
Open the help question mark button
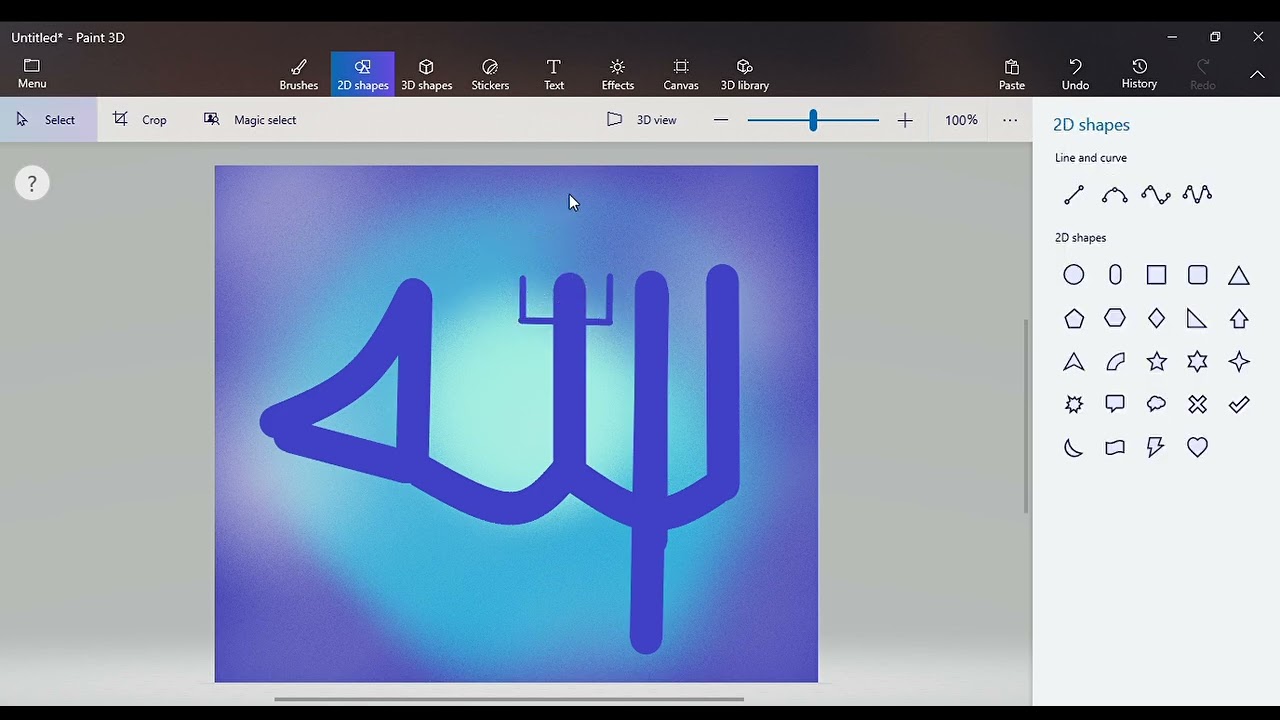click(x=32, y=183)
